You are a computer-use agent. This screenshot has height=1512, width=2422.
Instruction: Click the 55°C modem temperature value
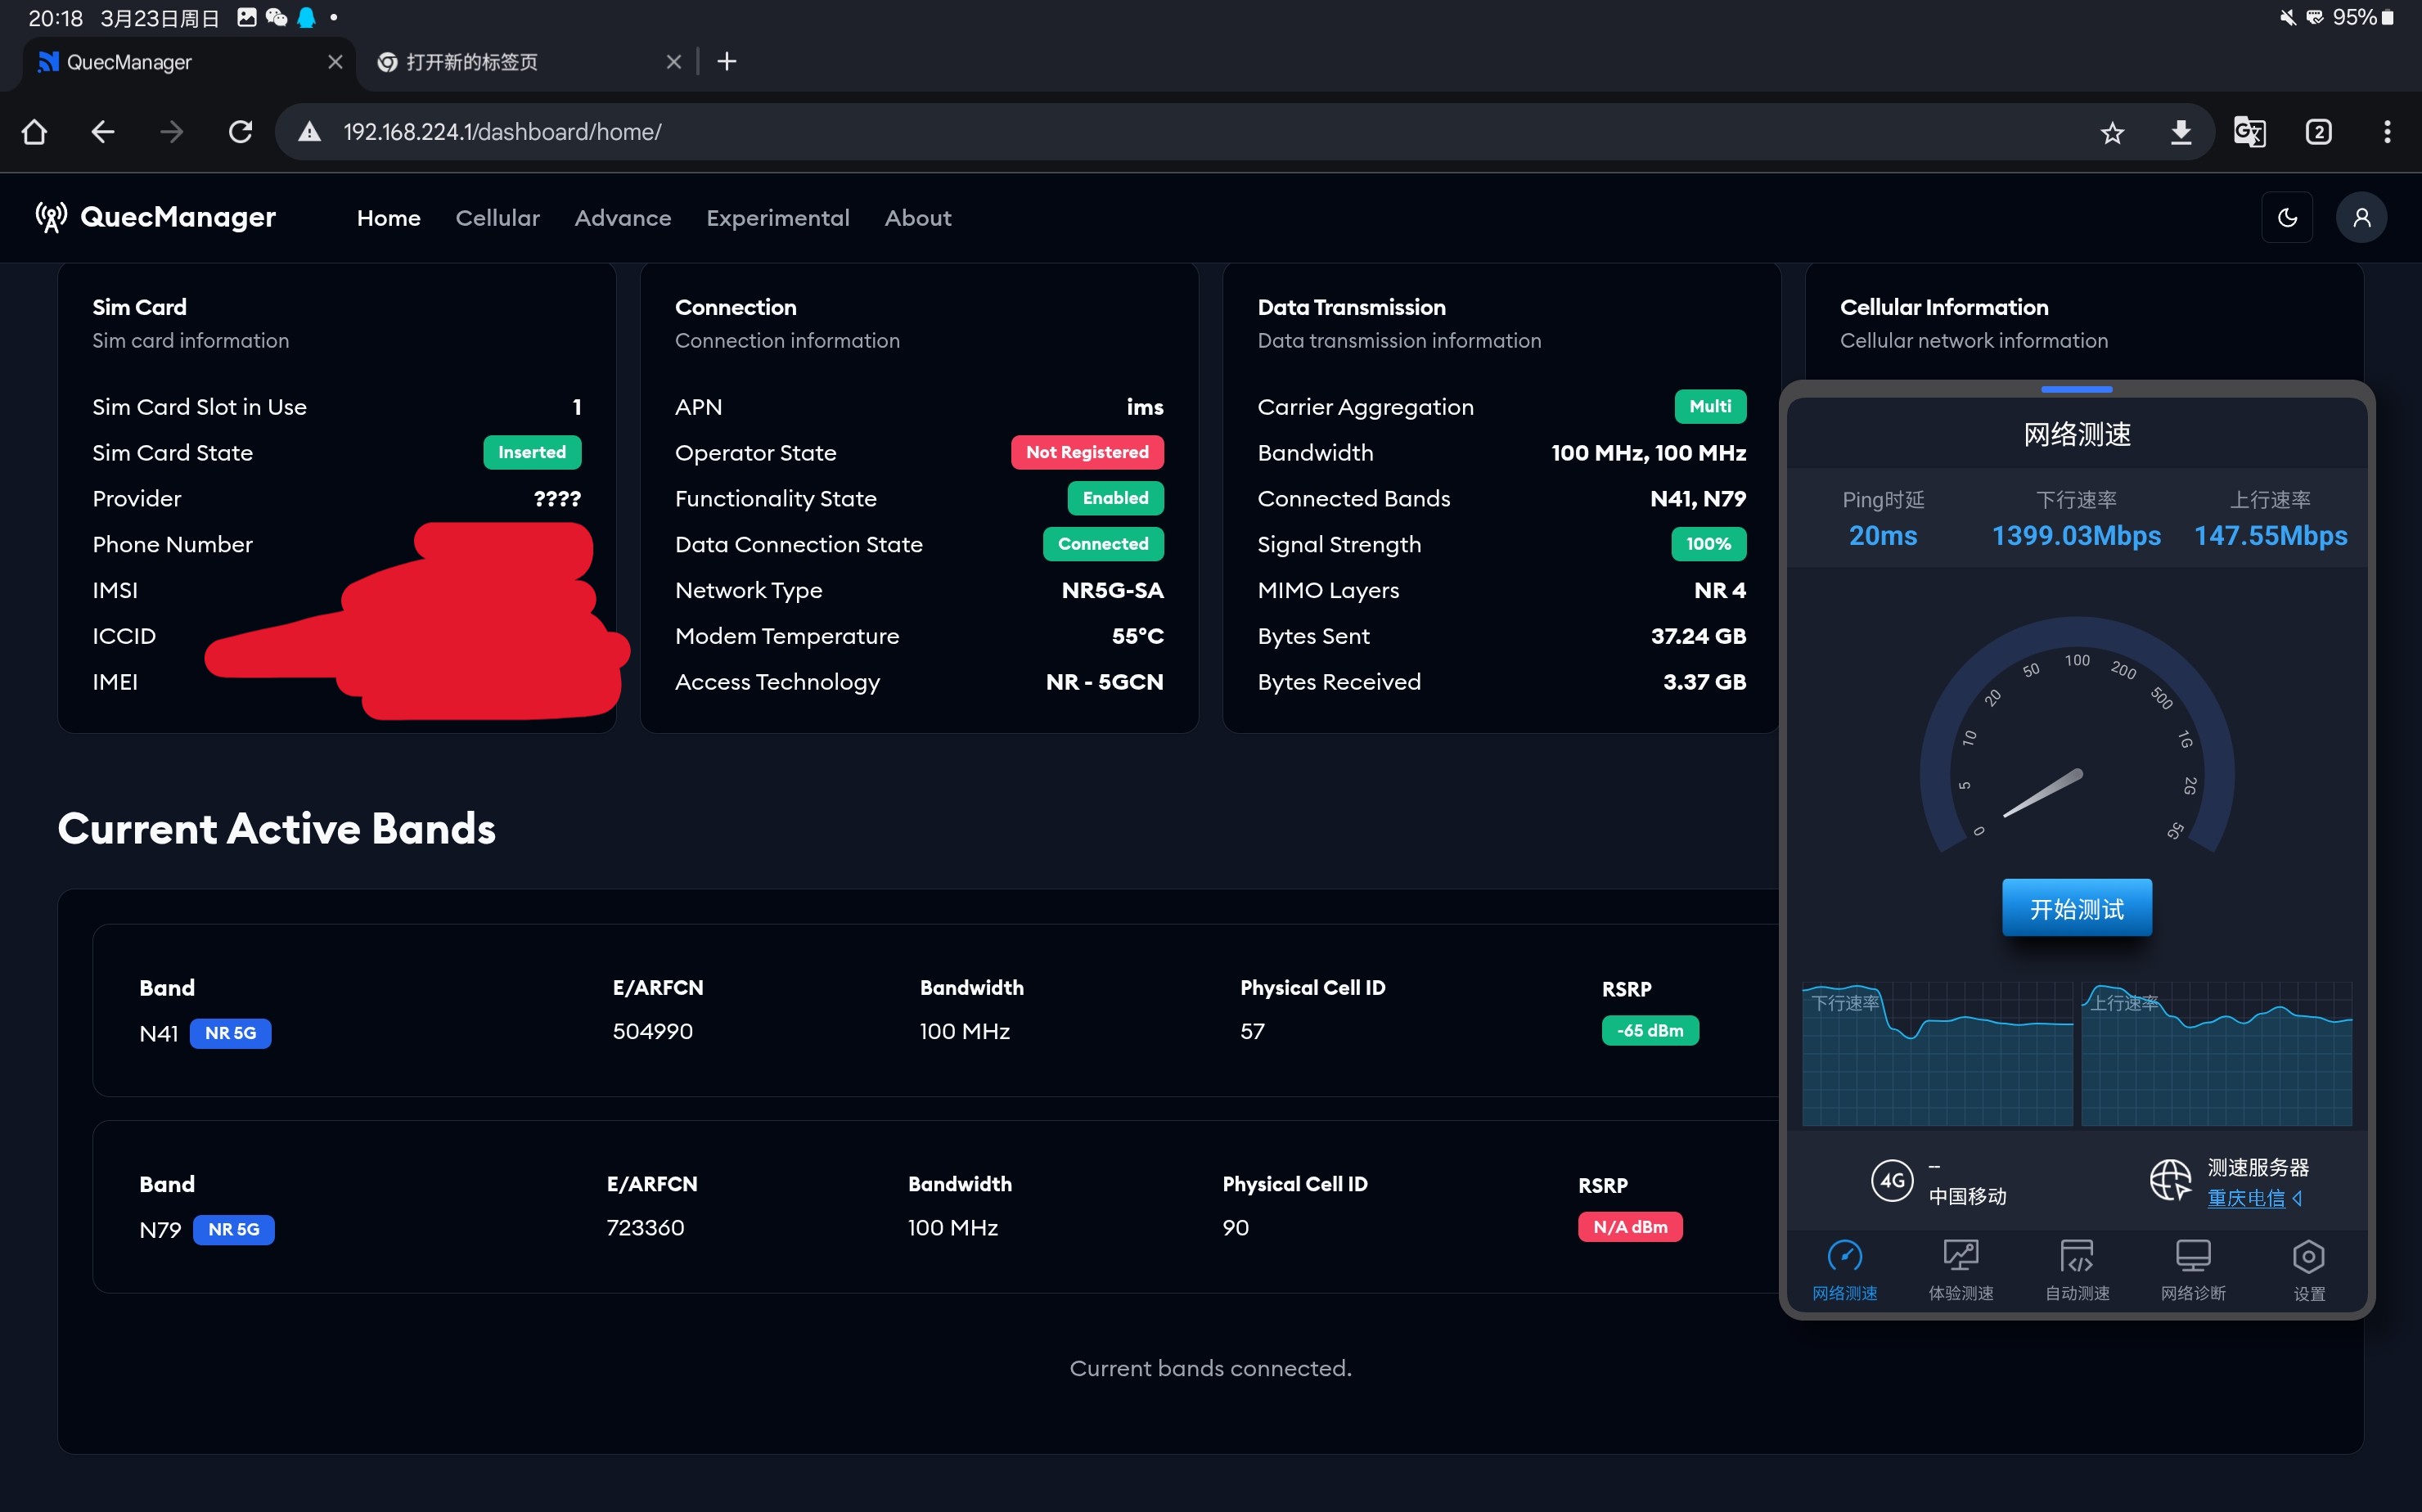1138,636
